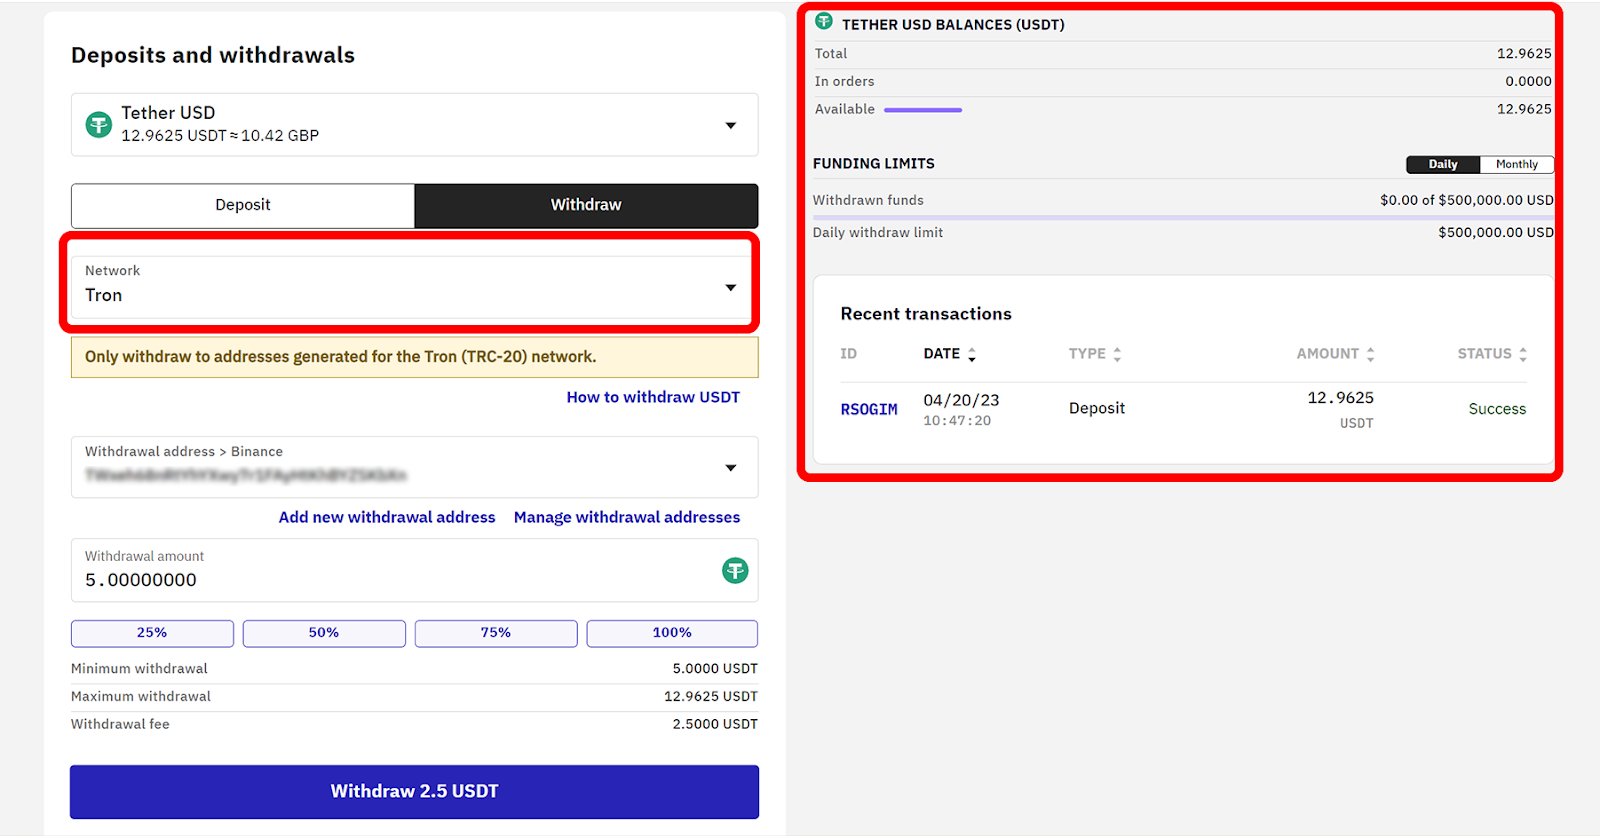Toggle funding limits to Monthly
The height and width of the screenshot is (838, 1600).
[x=1517, y=164]
